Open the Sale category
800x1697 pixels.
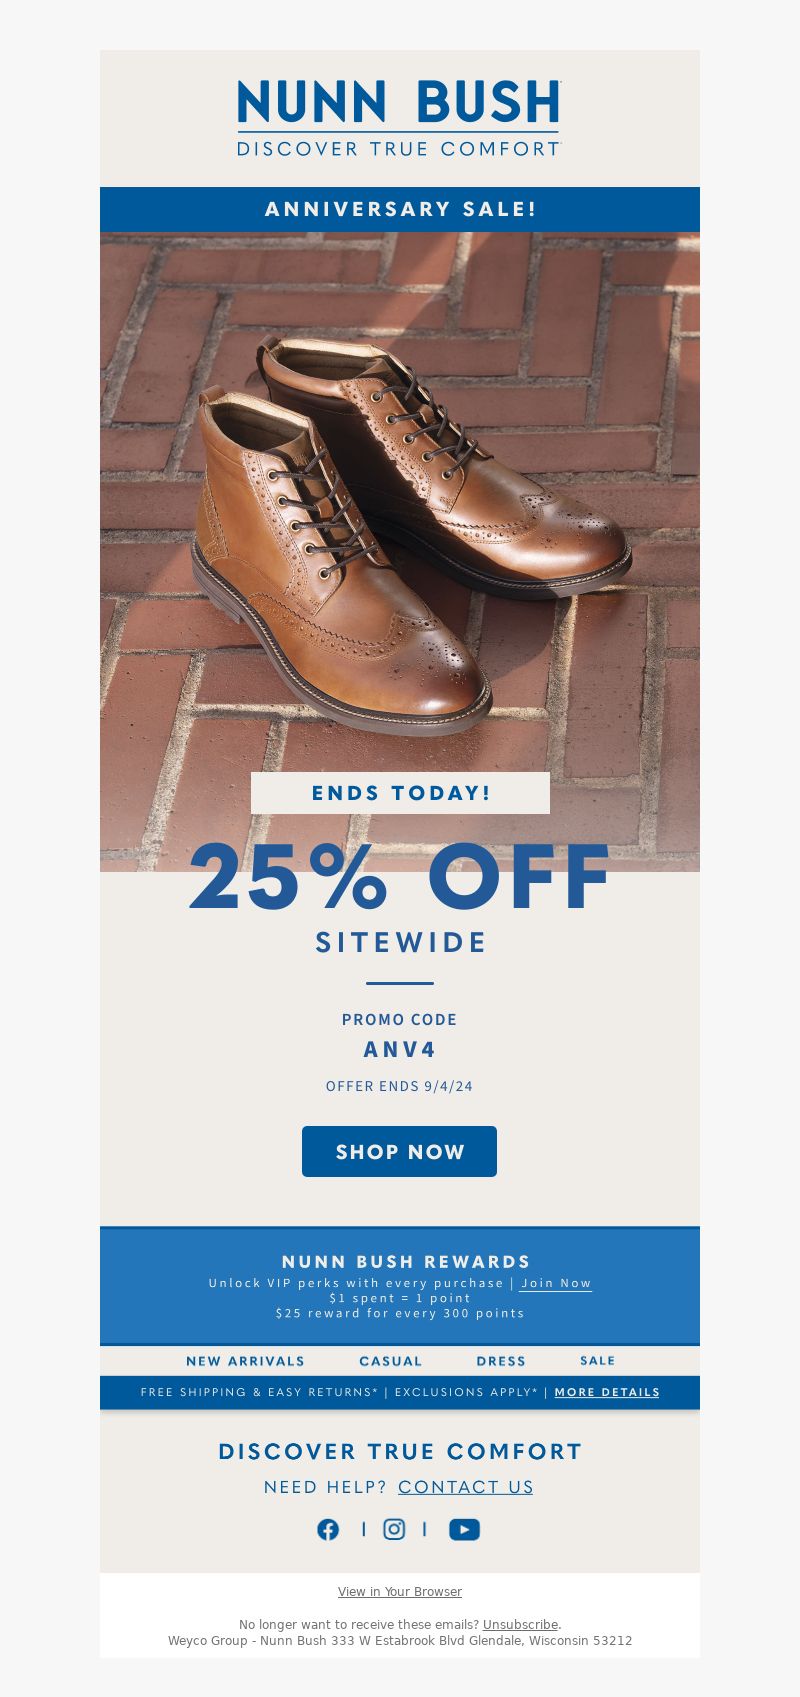point(598,1361)
